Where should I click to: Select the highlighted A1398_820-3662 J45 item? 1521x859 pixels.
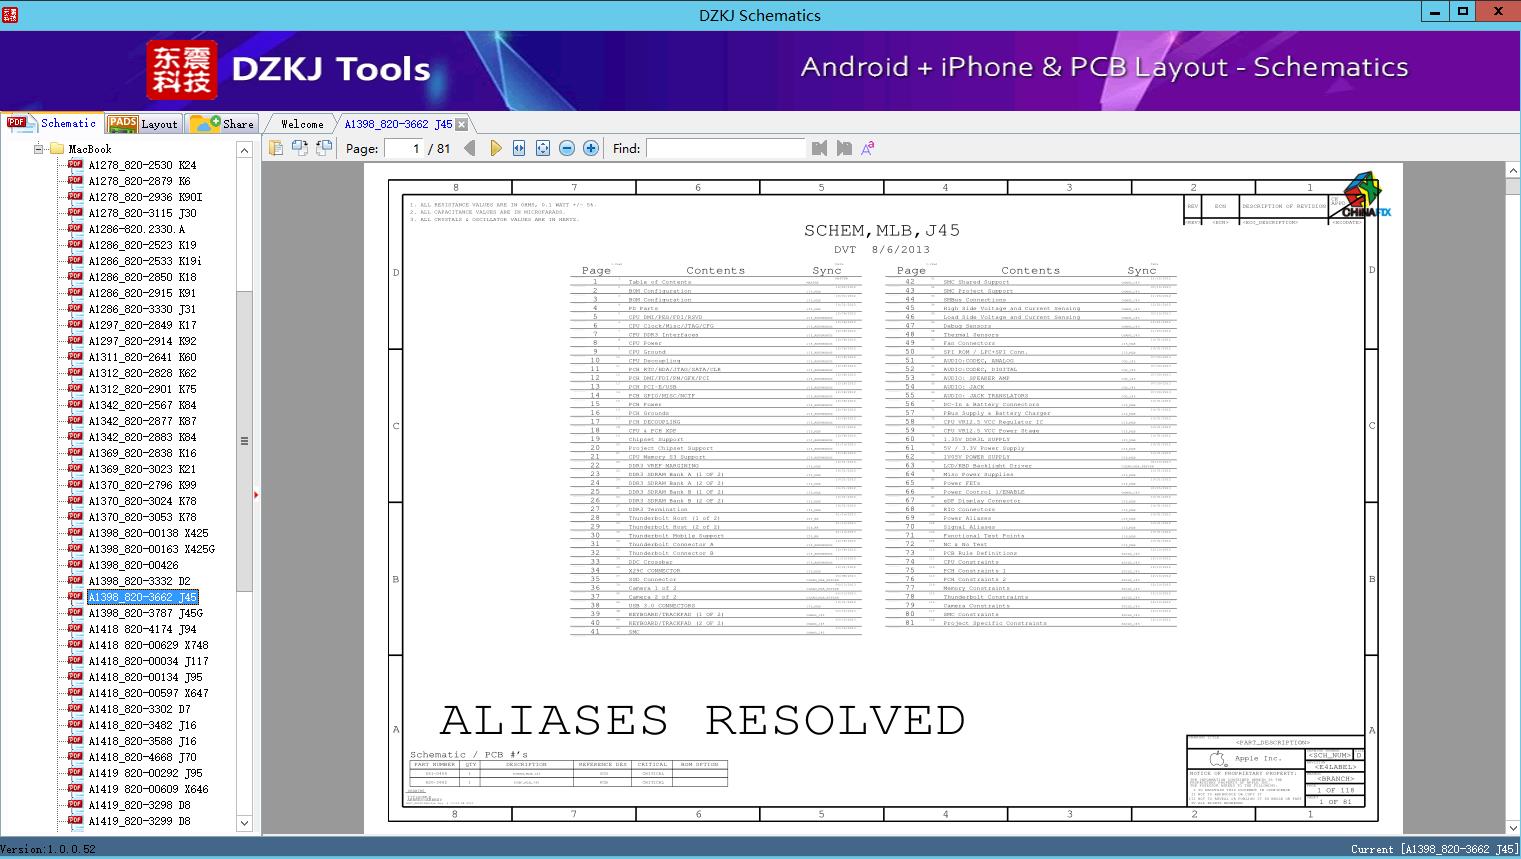[143, 597]
